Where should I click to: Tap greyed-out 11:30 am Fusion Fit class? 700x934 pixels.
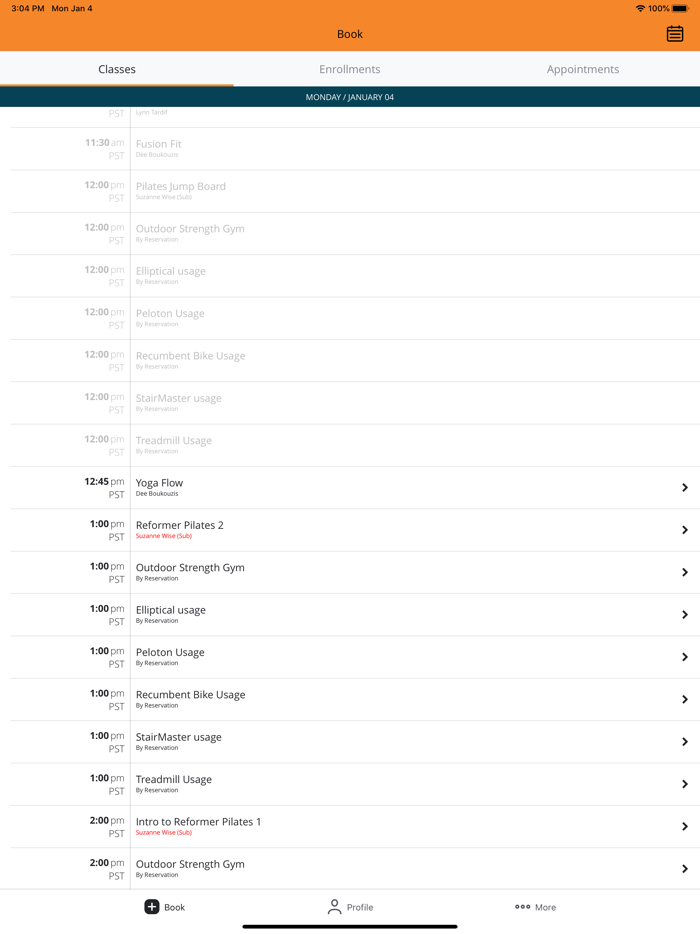click(x=355, y=148)
